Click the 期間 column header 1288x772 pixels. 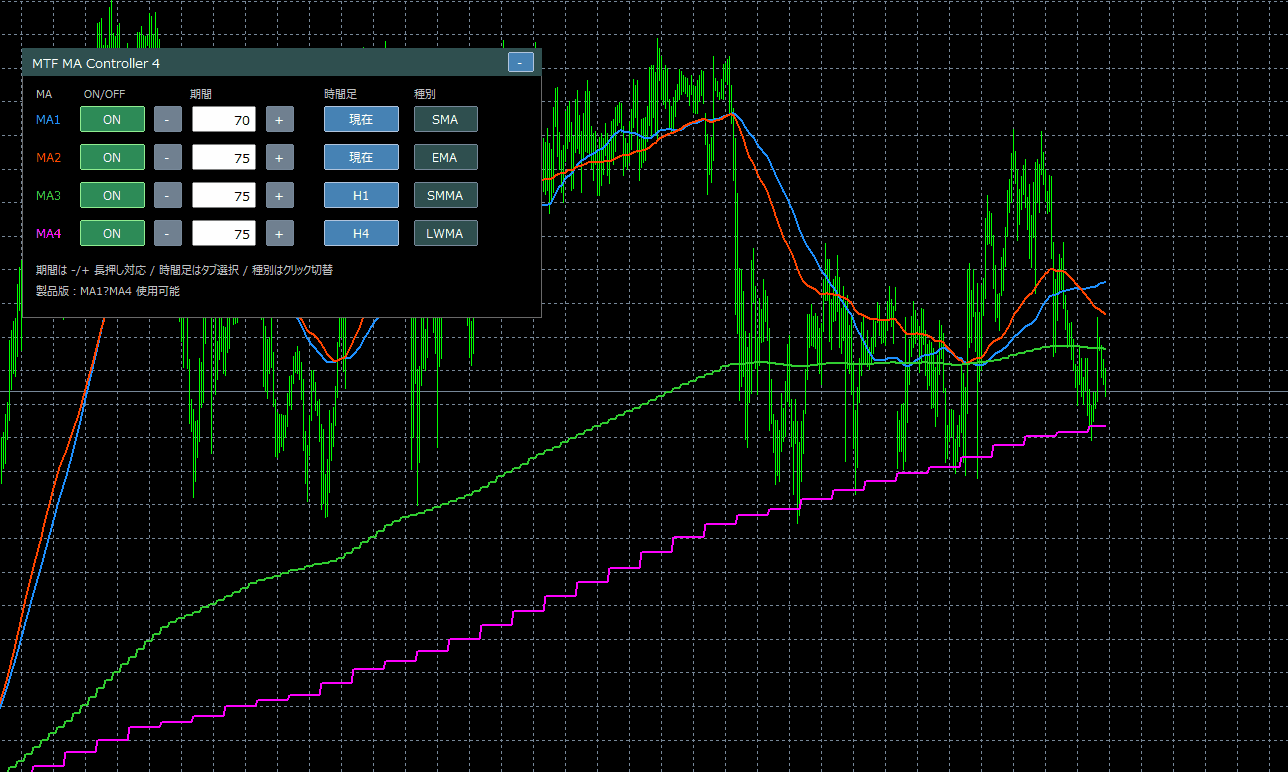[200, 94]
